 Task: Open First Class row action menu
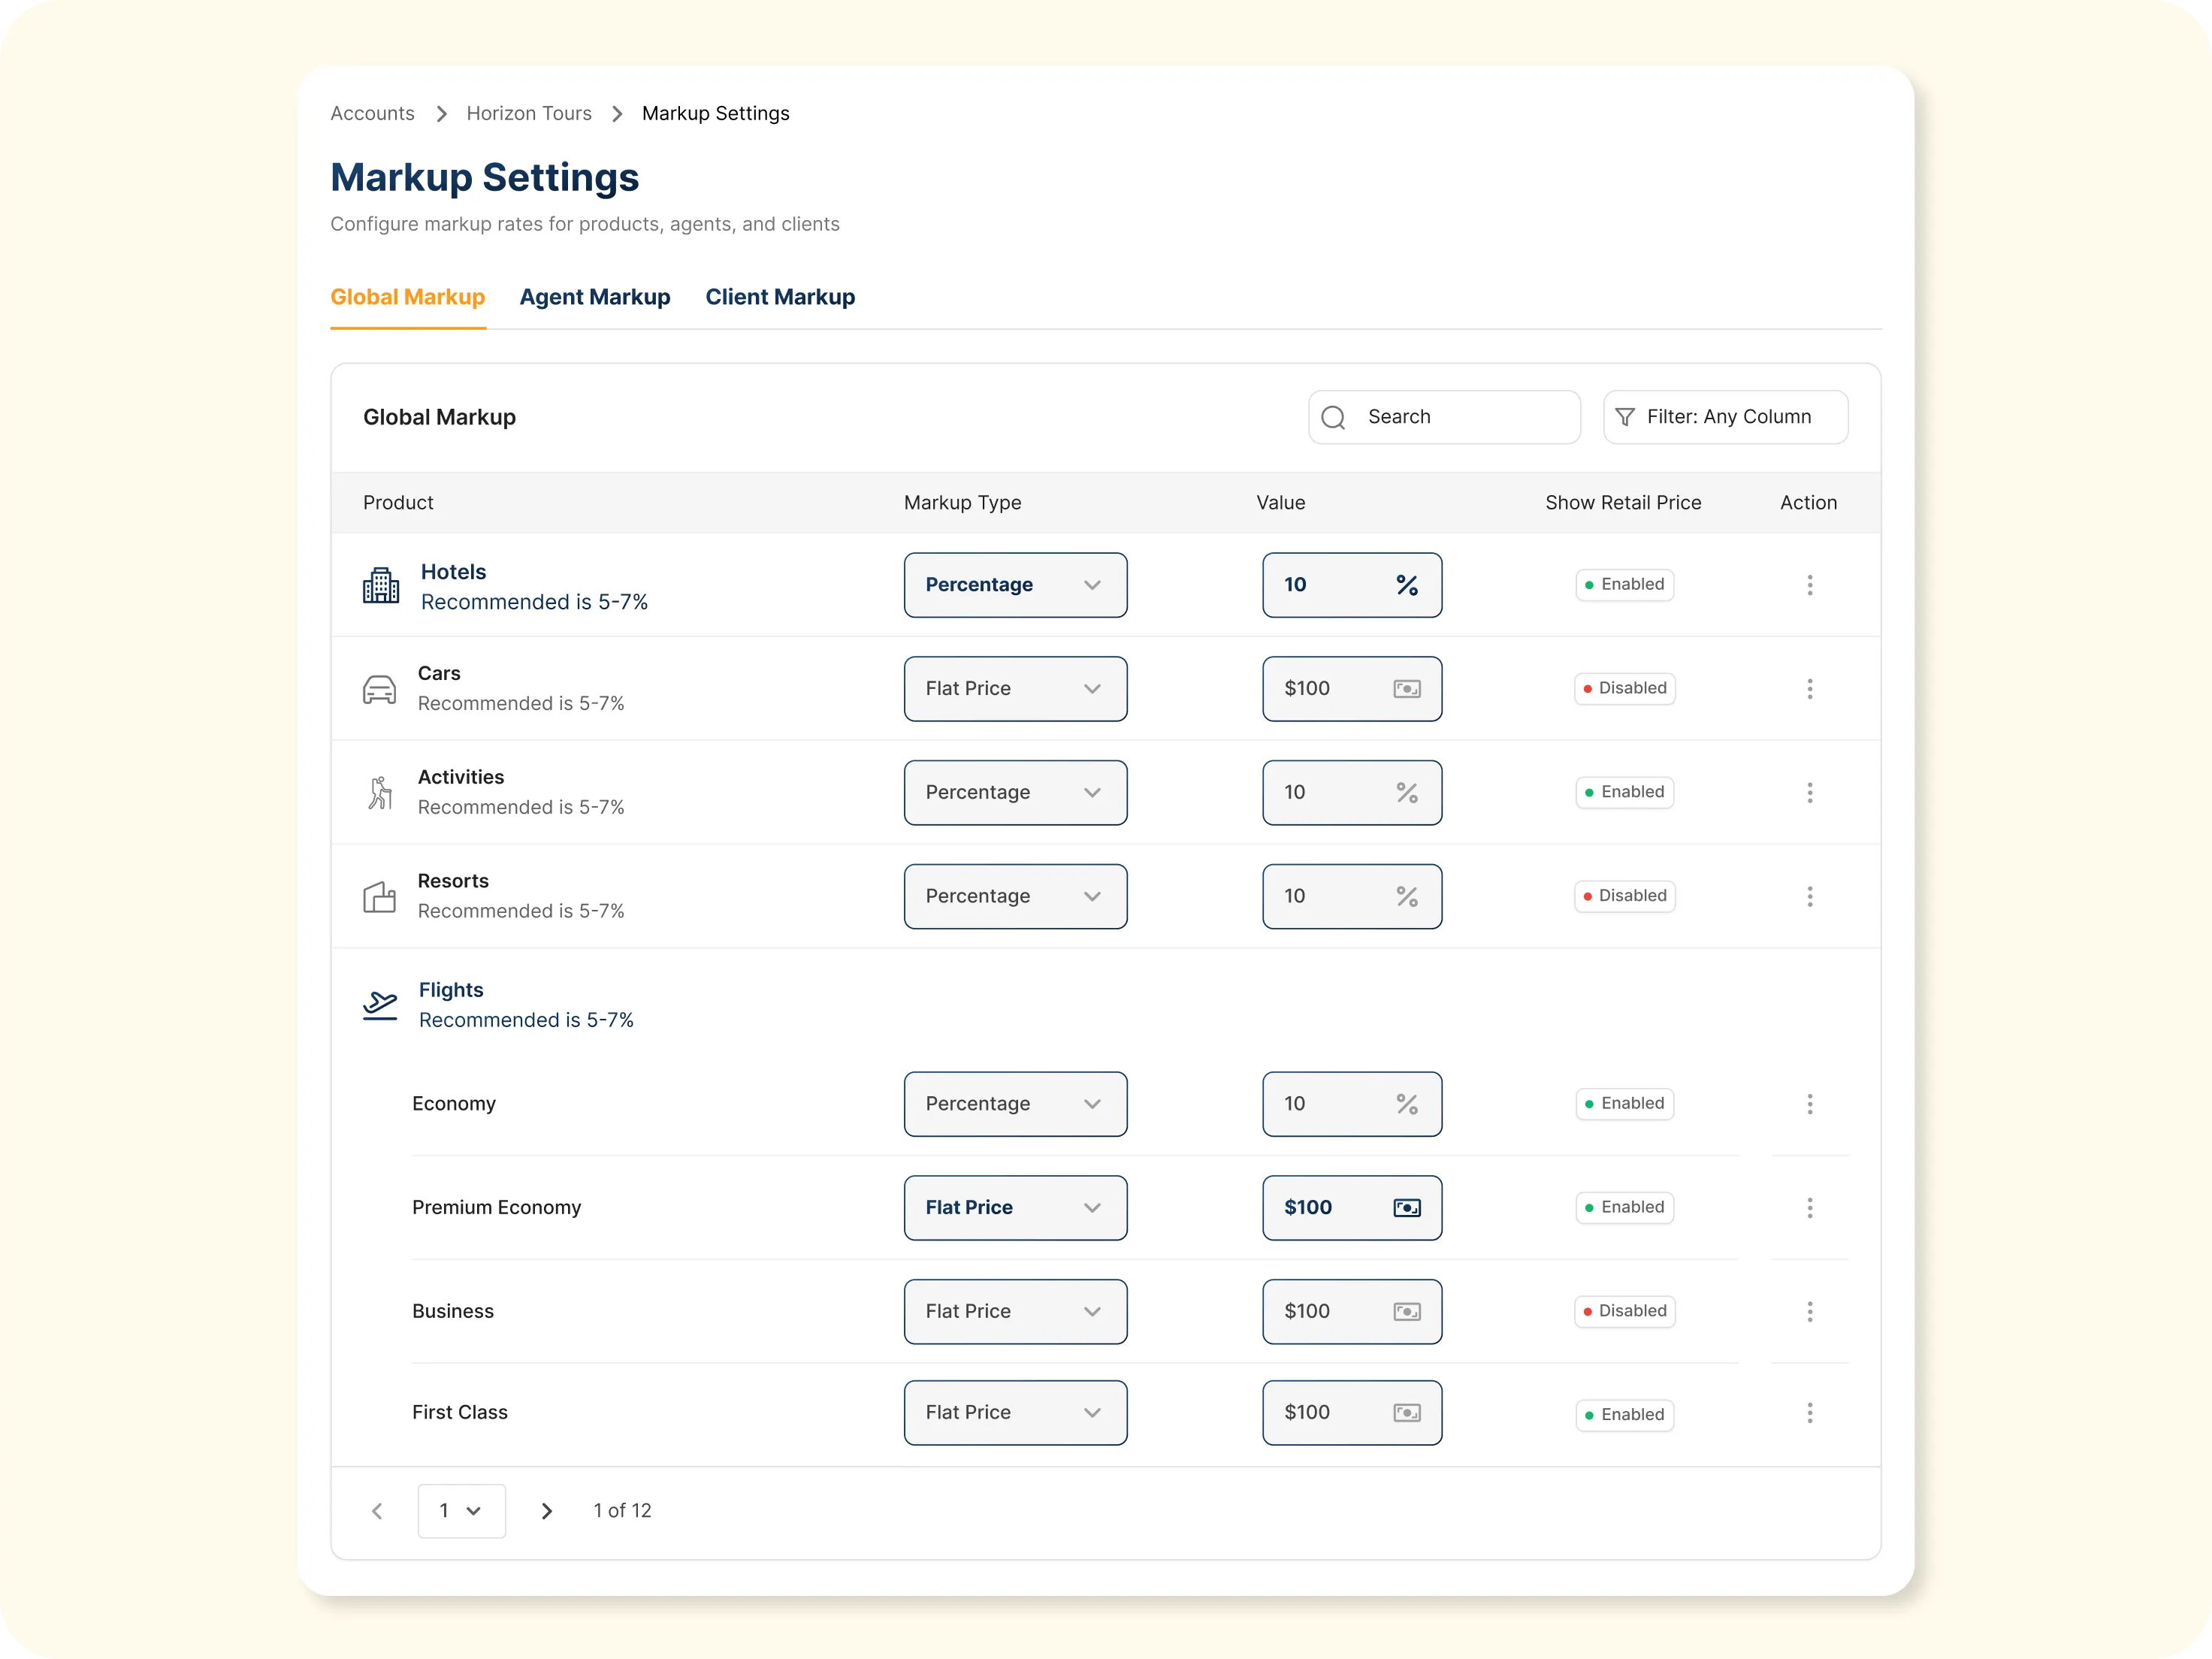click(x=1809, y=1413)
